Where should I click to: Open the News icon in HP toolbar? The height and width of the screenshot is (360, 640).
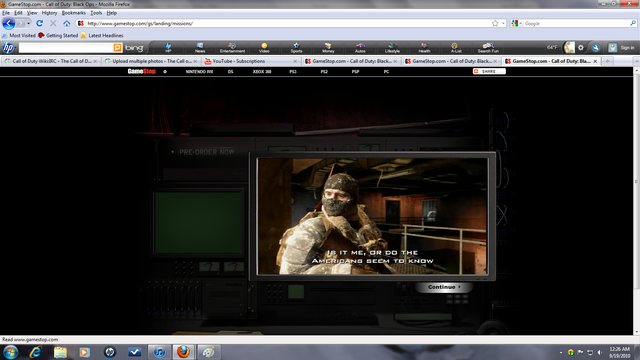click(x=200, y=48)
